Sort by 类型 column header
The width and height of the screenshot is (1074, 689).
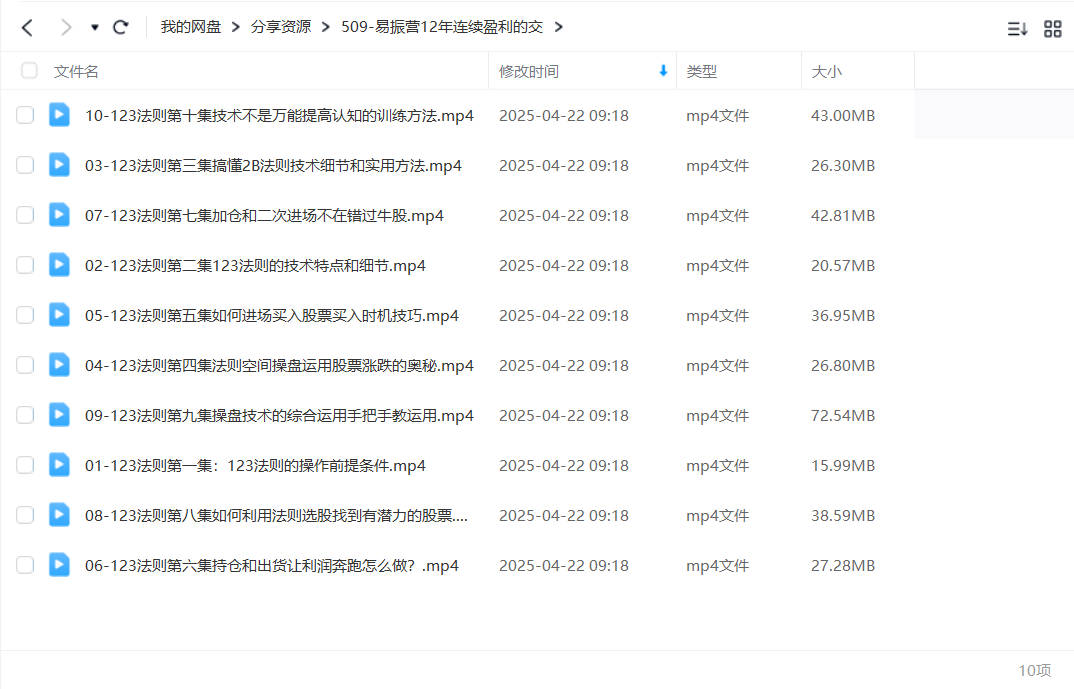(701, 71)
